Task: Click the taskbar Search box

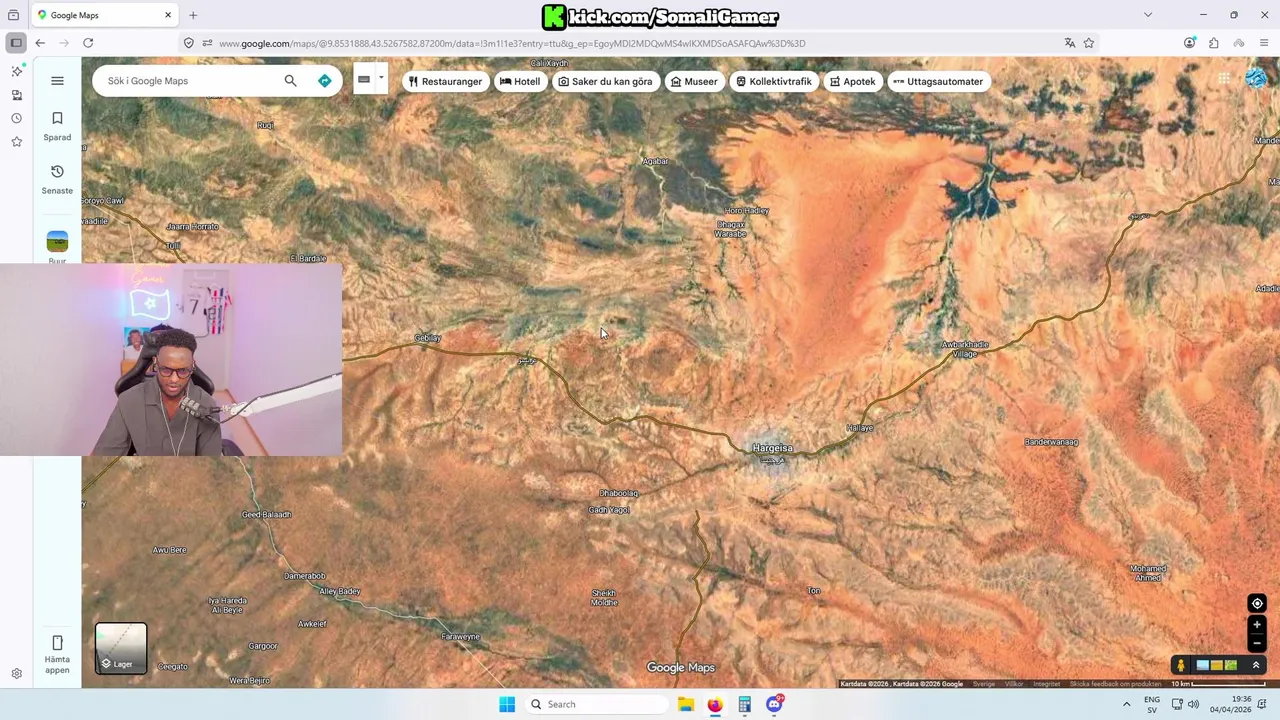Action: [x=596, y=704]
